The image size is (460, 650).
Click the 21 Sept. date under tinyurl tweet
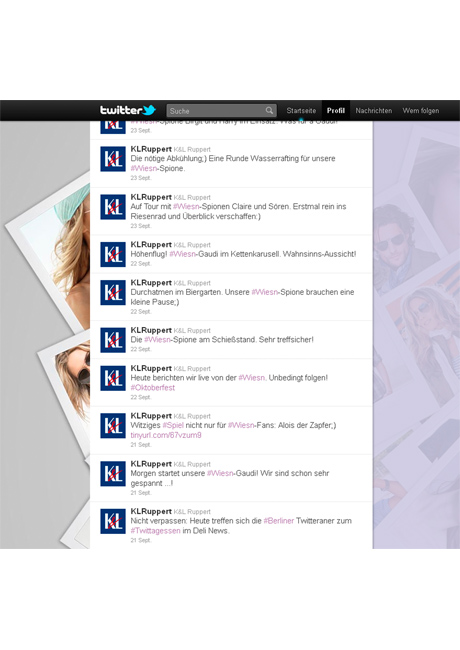click(141, 445)
